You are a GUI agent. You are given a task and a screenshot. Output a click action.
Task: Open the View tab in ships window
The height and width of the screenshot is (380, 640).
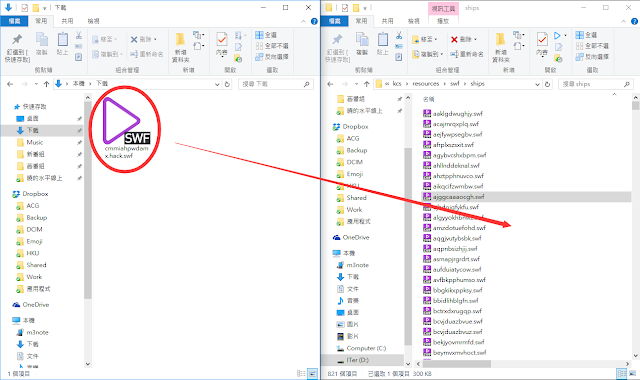click(x=413, y=21)
